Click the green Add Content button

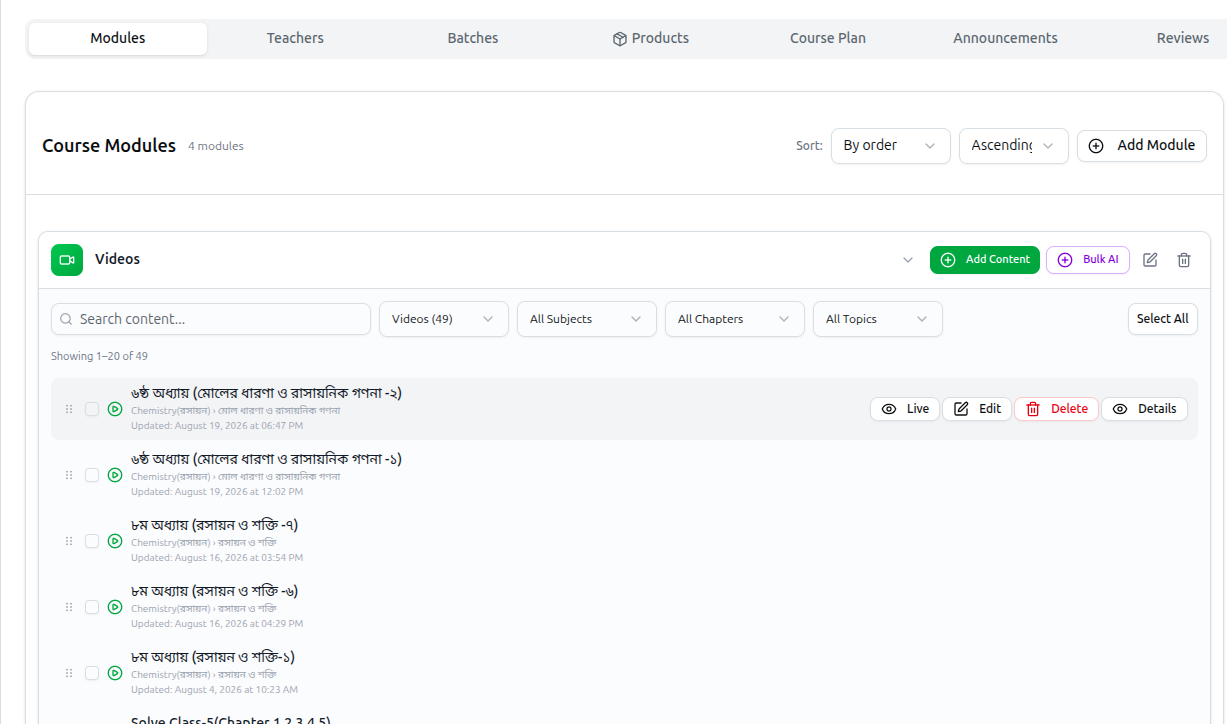pyautogui.click(x=985, y=260)
